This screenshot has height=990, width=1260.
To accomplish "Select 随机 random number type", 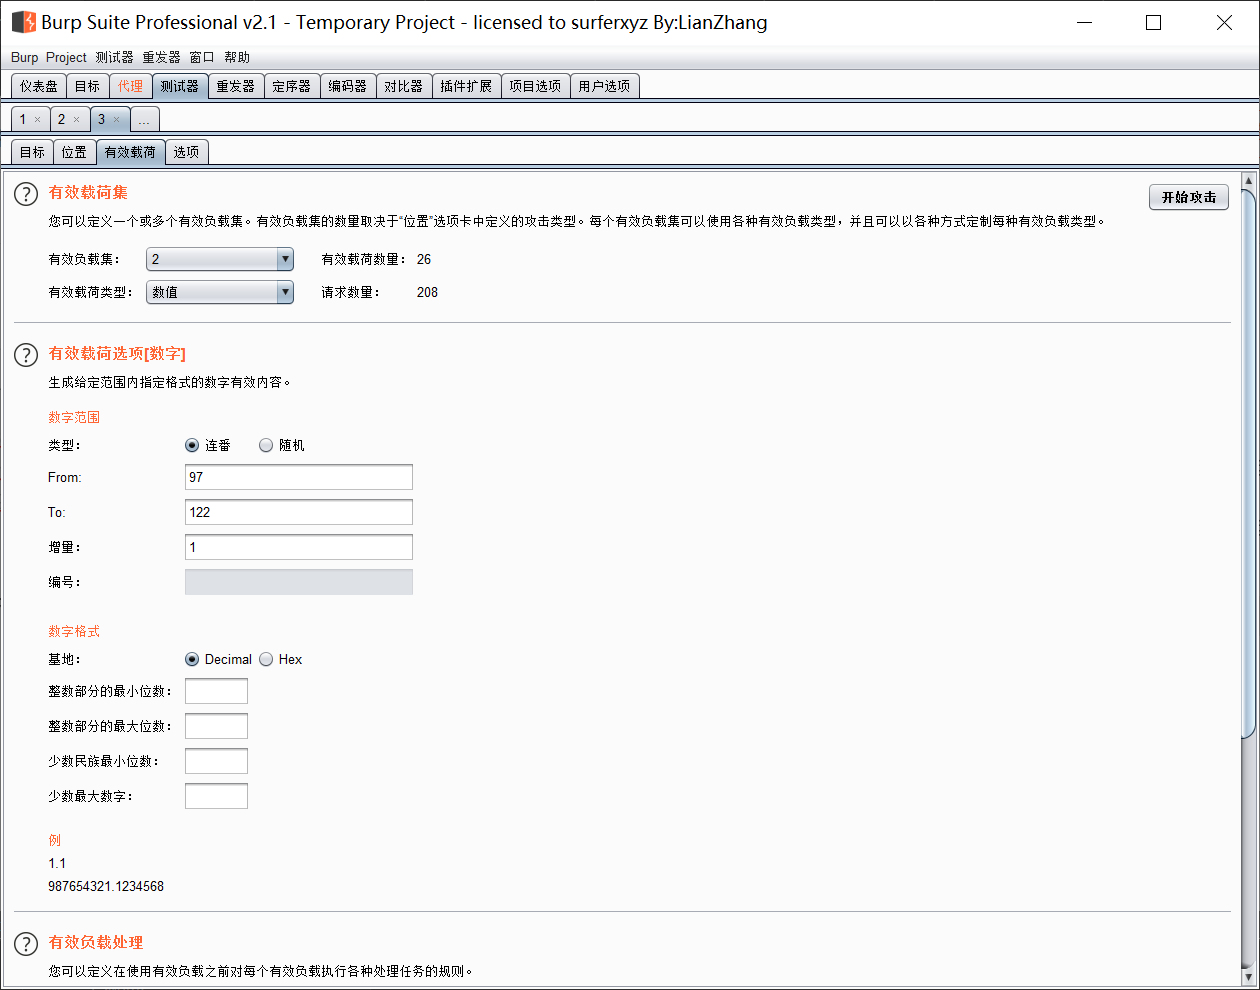I will [x=266, y=446].
